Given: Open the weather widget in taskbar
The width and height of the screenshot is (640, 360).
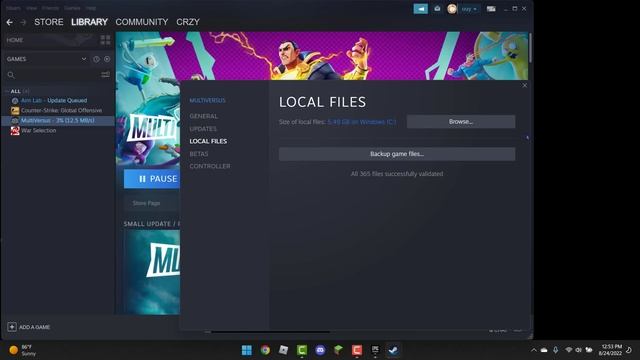Looking at the screenshot, I should pyautogui.click(x=23, y=350).
